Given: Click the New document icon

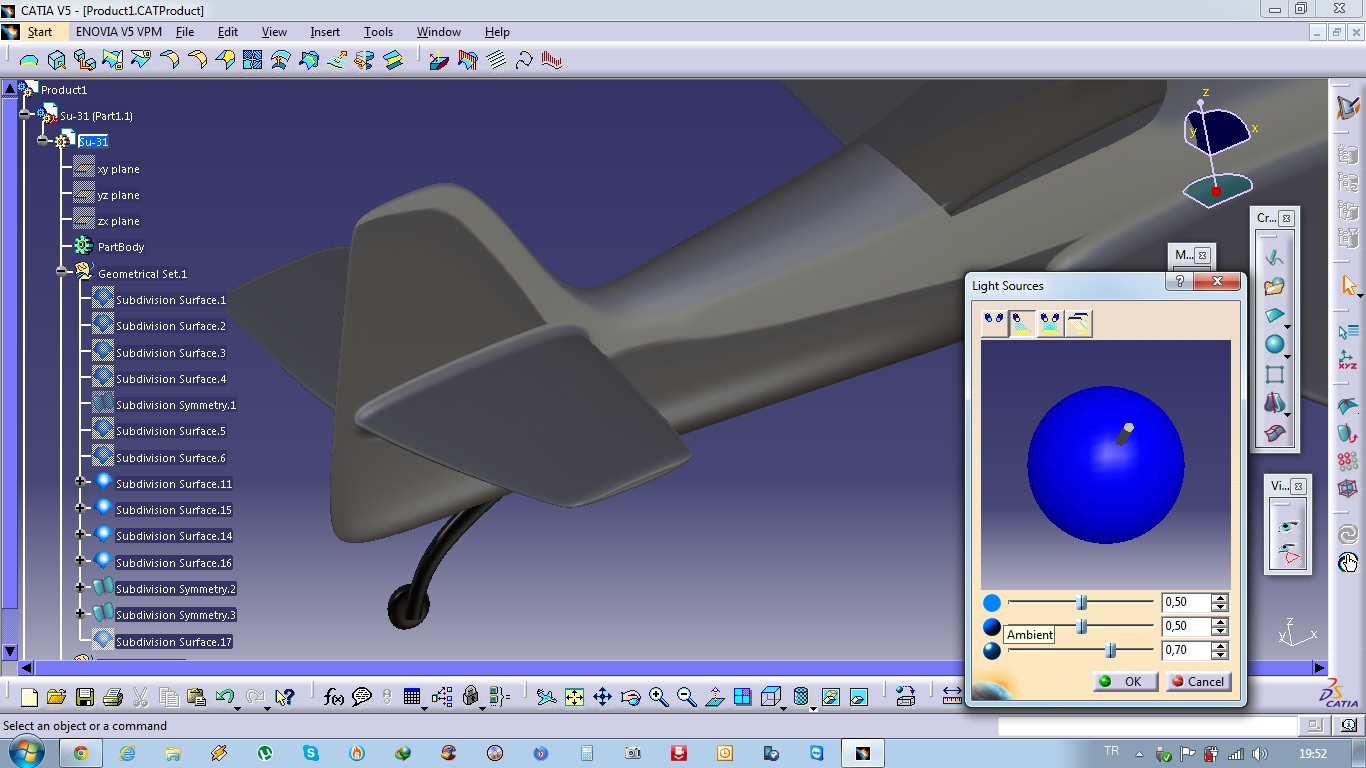Looking at the screenshot, I should click(x=29, y=697).
